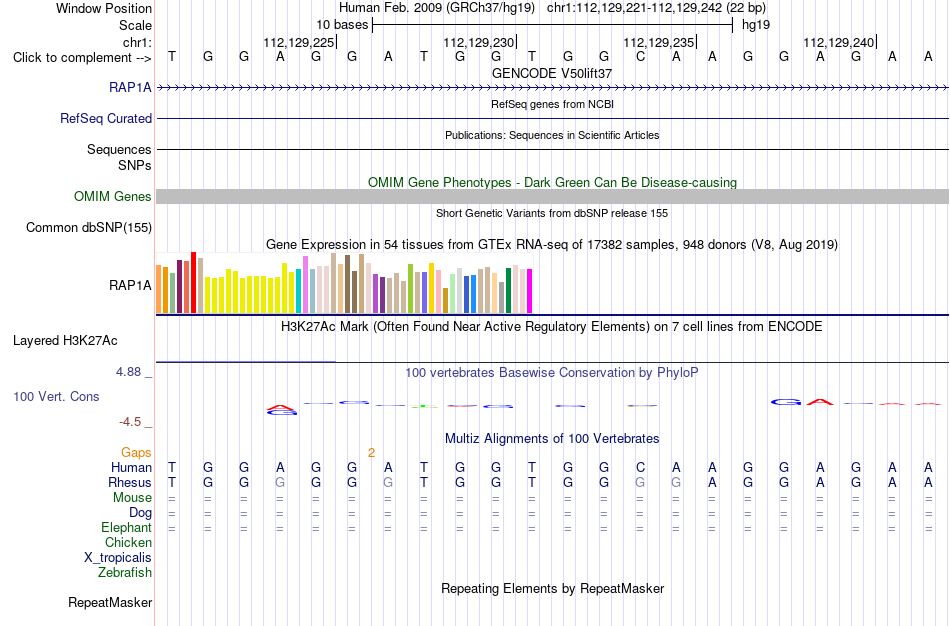Click the large red A beside the blue G in the PhyloP logo
The image size is (950, 626).
pos(820,402)
